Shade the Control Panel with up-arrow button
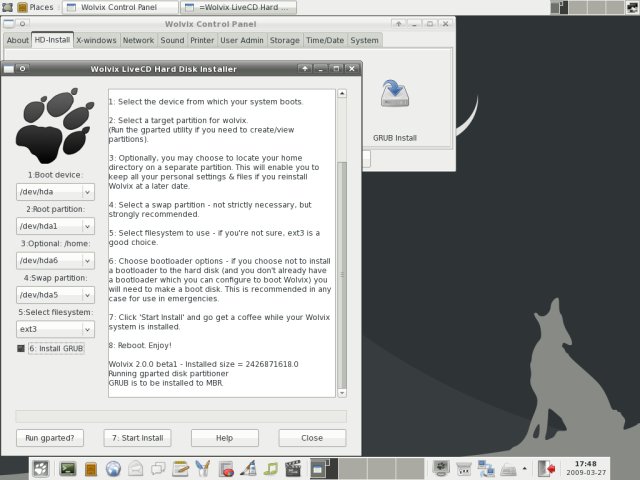 coord(398,24)
